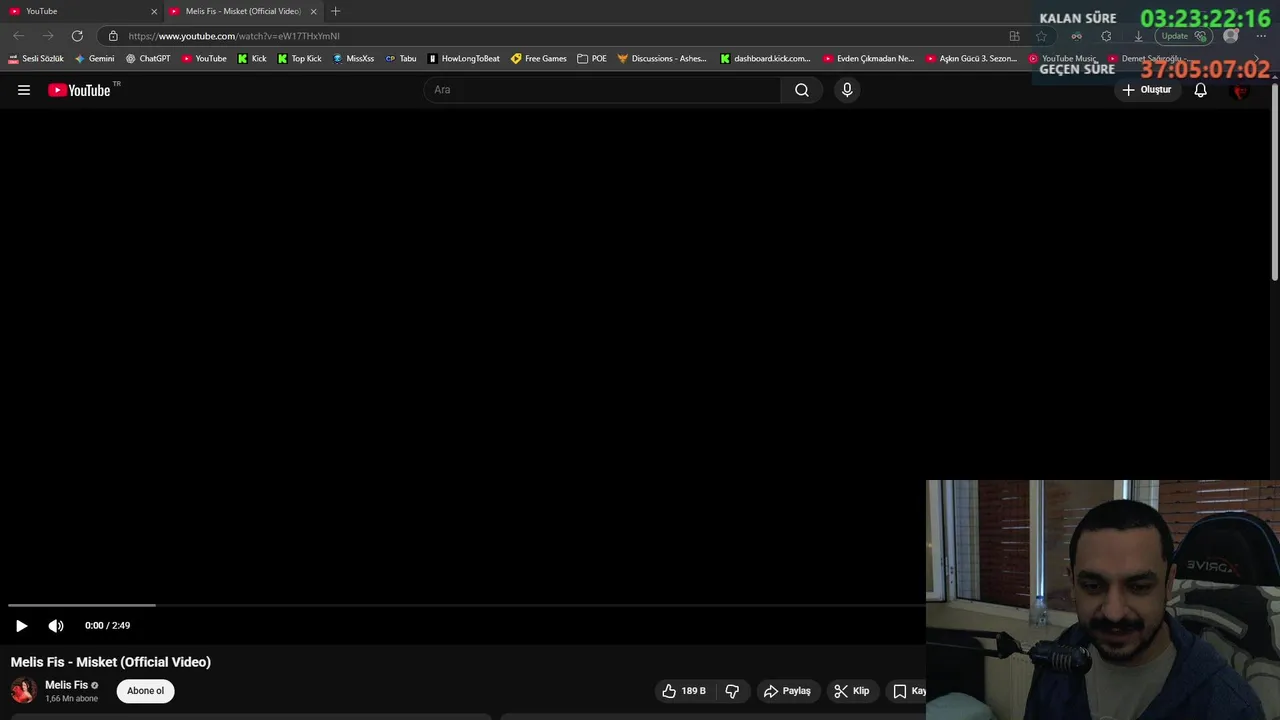This screenshot has width=1280, height=720.
Task: Close the Melis Fis - Misket tab
Action: 313,11
